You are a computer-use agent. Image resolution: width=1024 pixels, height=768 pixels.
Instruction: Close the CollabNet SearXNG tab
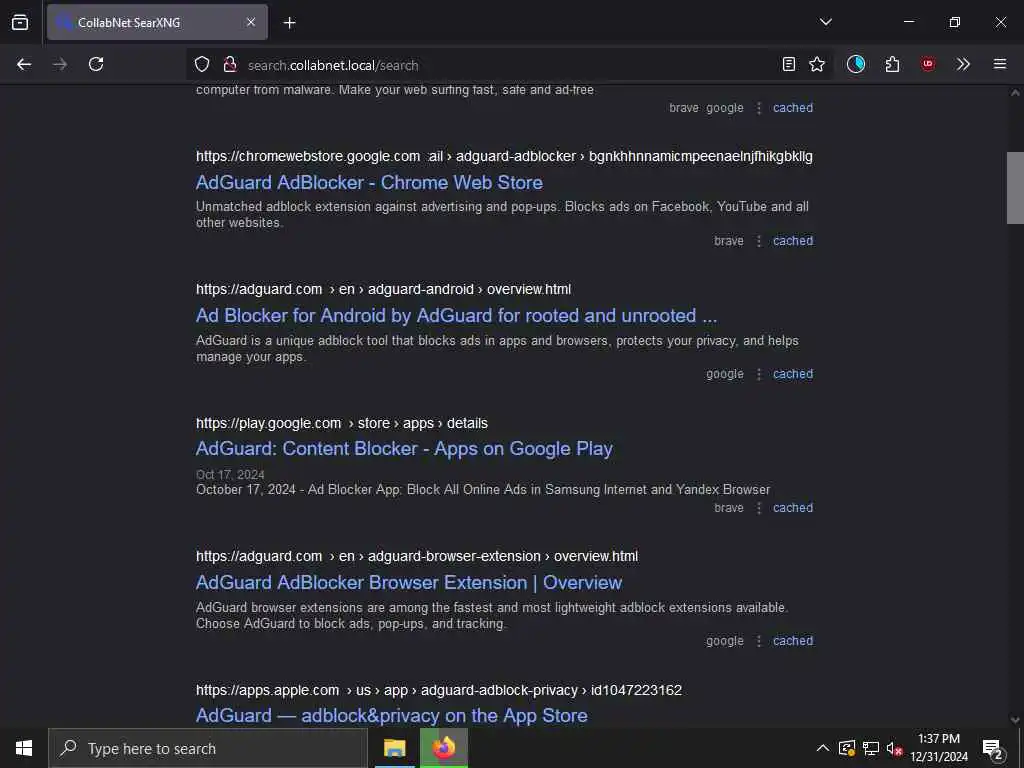[251, 22]
